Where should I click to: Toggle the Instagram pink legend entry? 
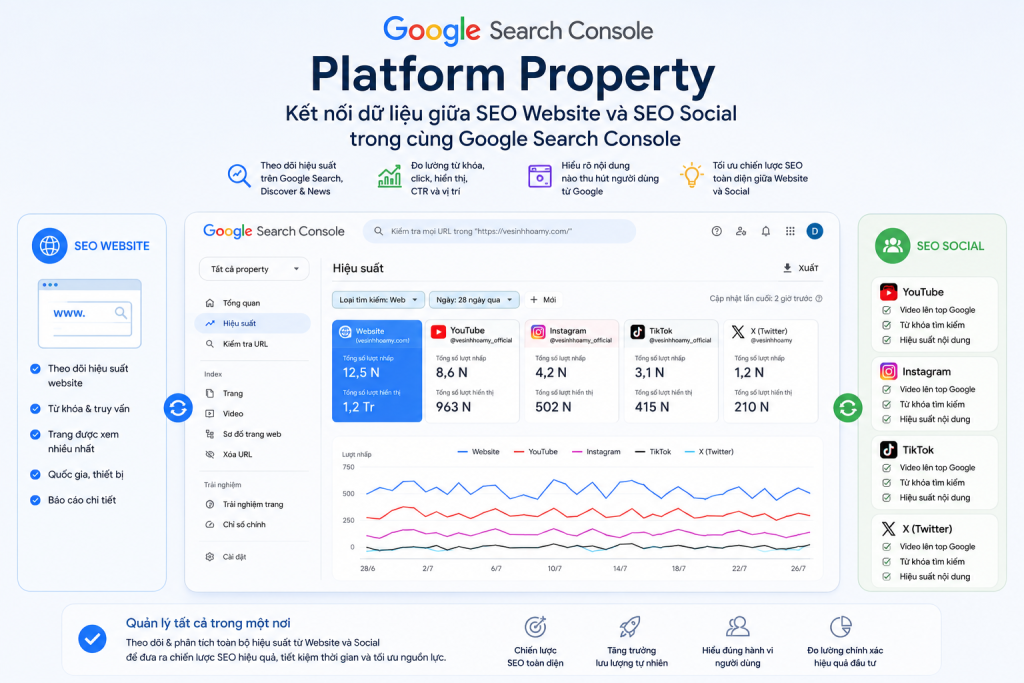pos(596,452)
